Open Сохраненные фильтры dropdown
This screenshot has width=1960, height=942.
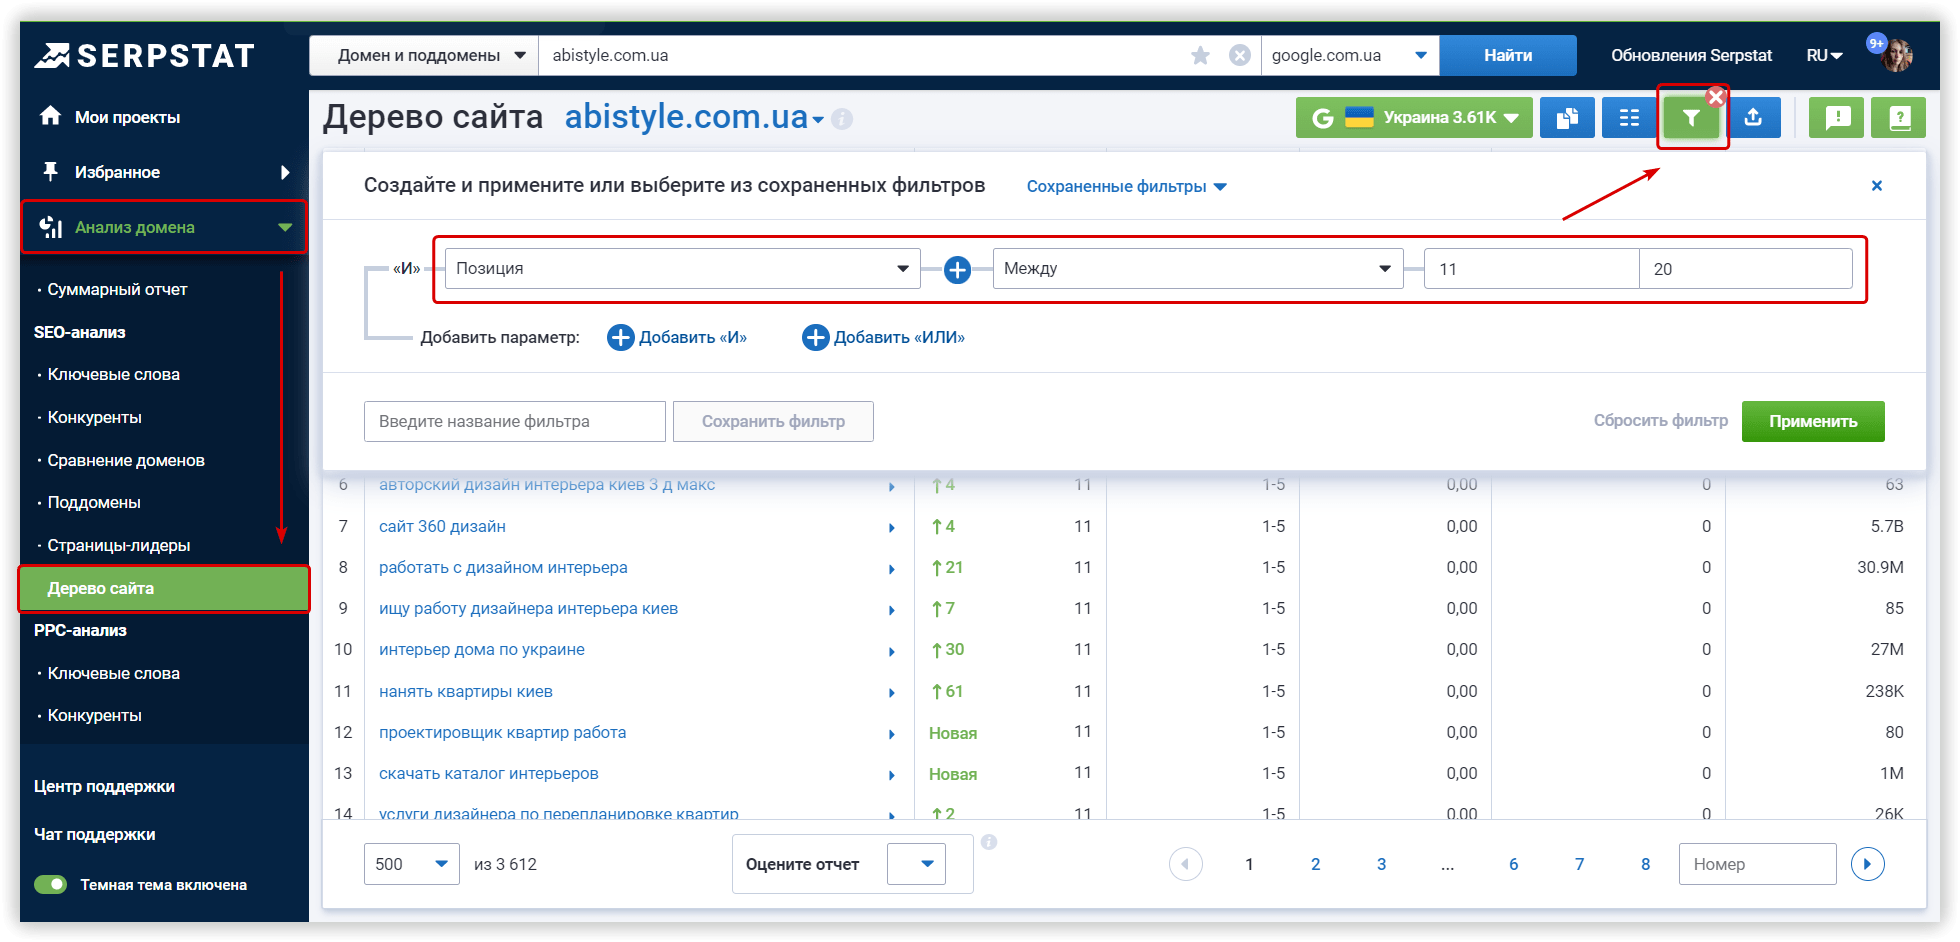pos(1126,187)
